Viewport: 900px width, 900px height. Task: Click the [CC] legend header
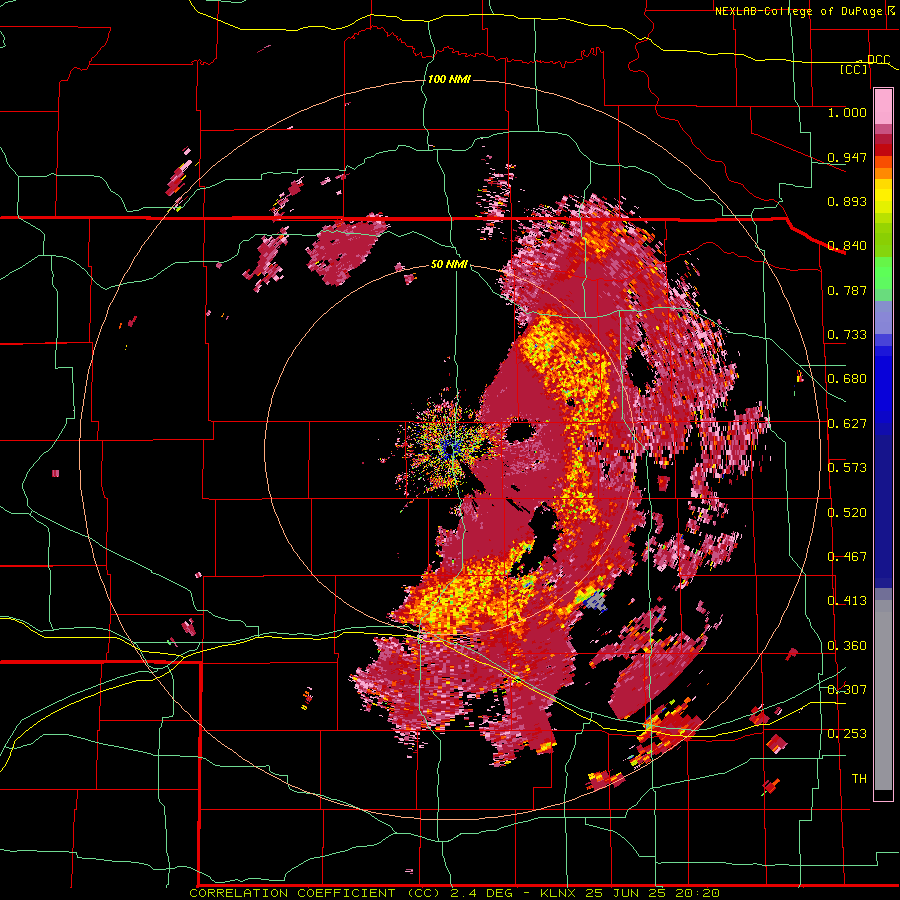[853, 69]
